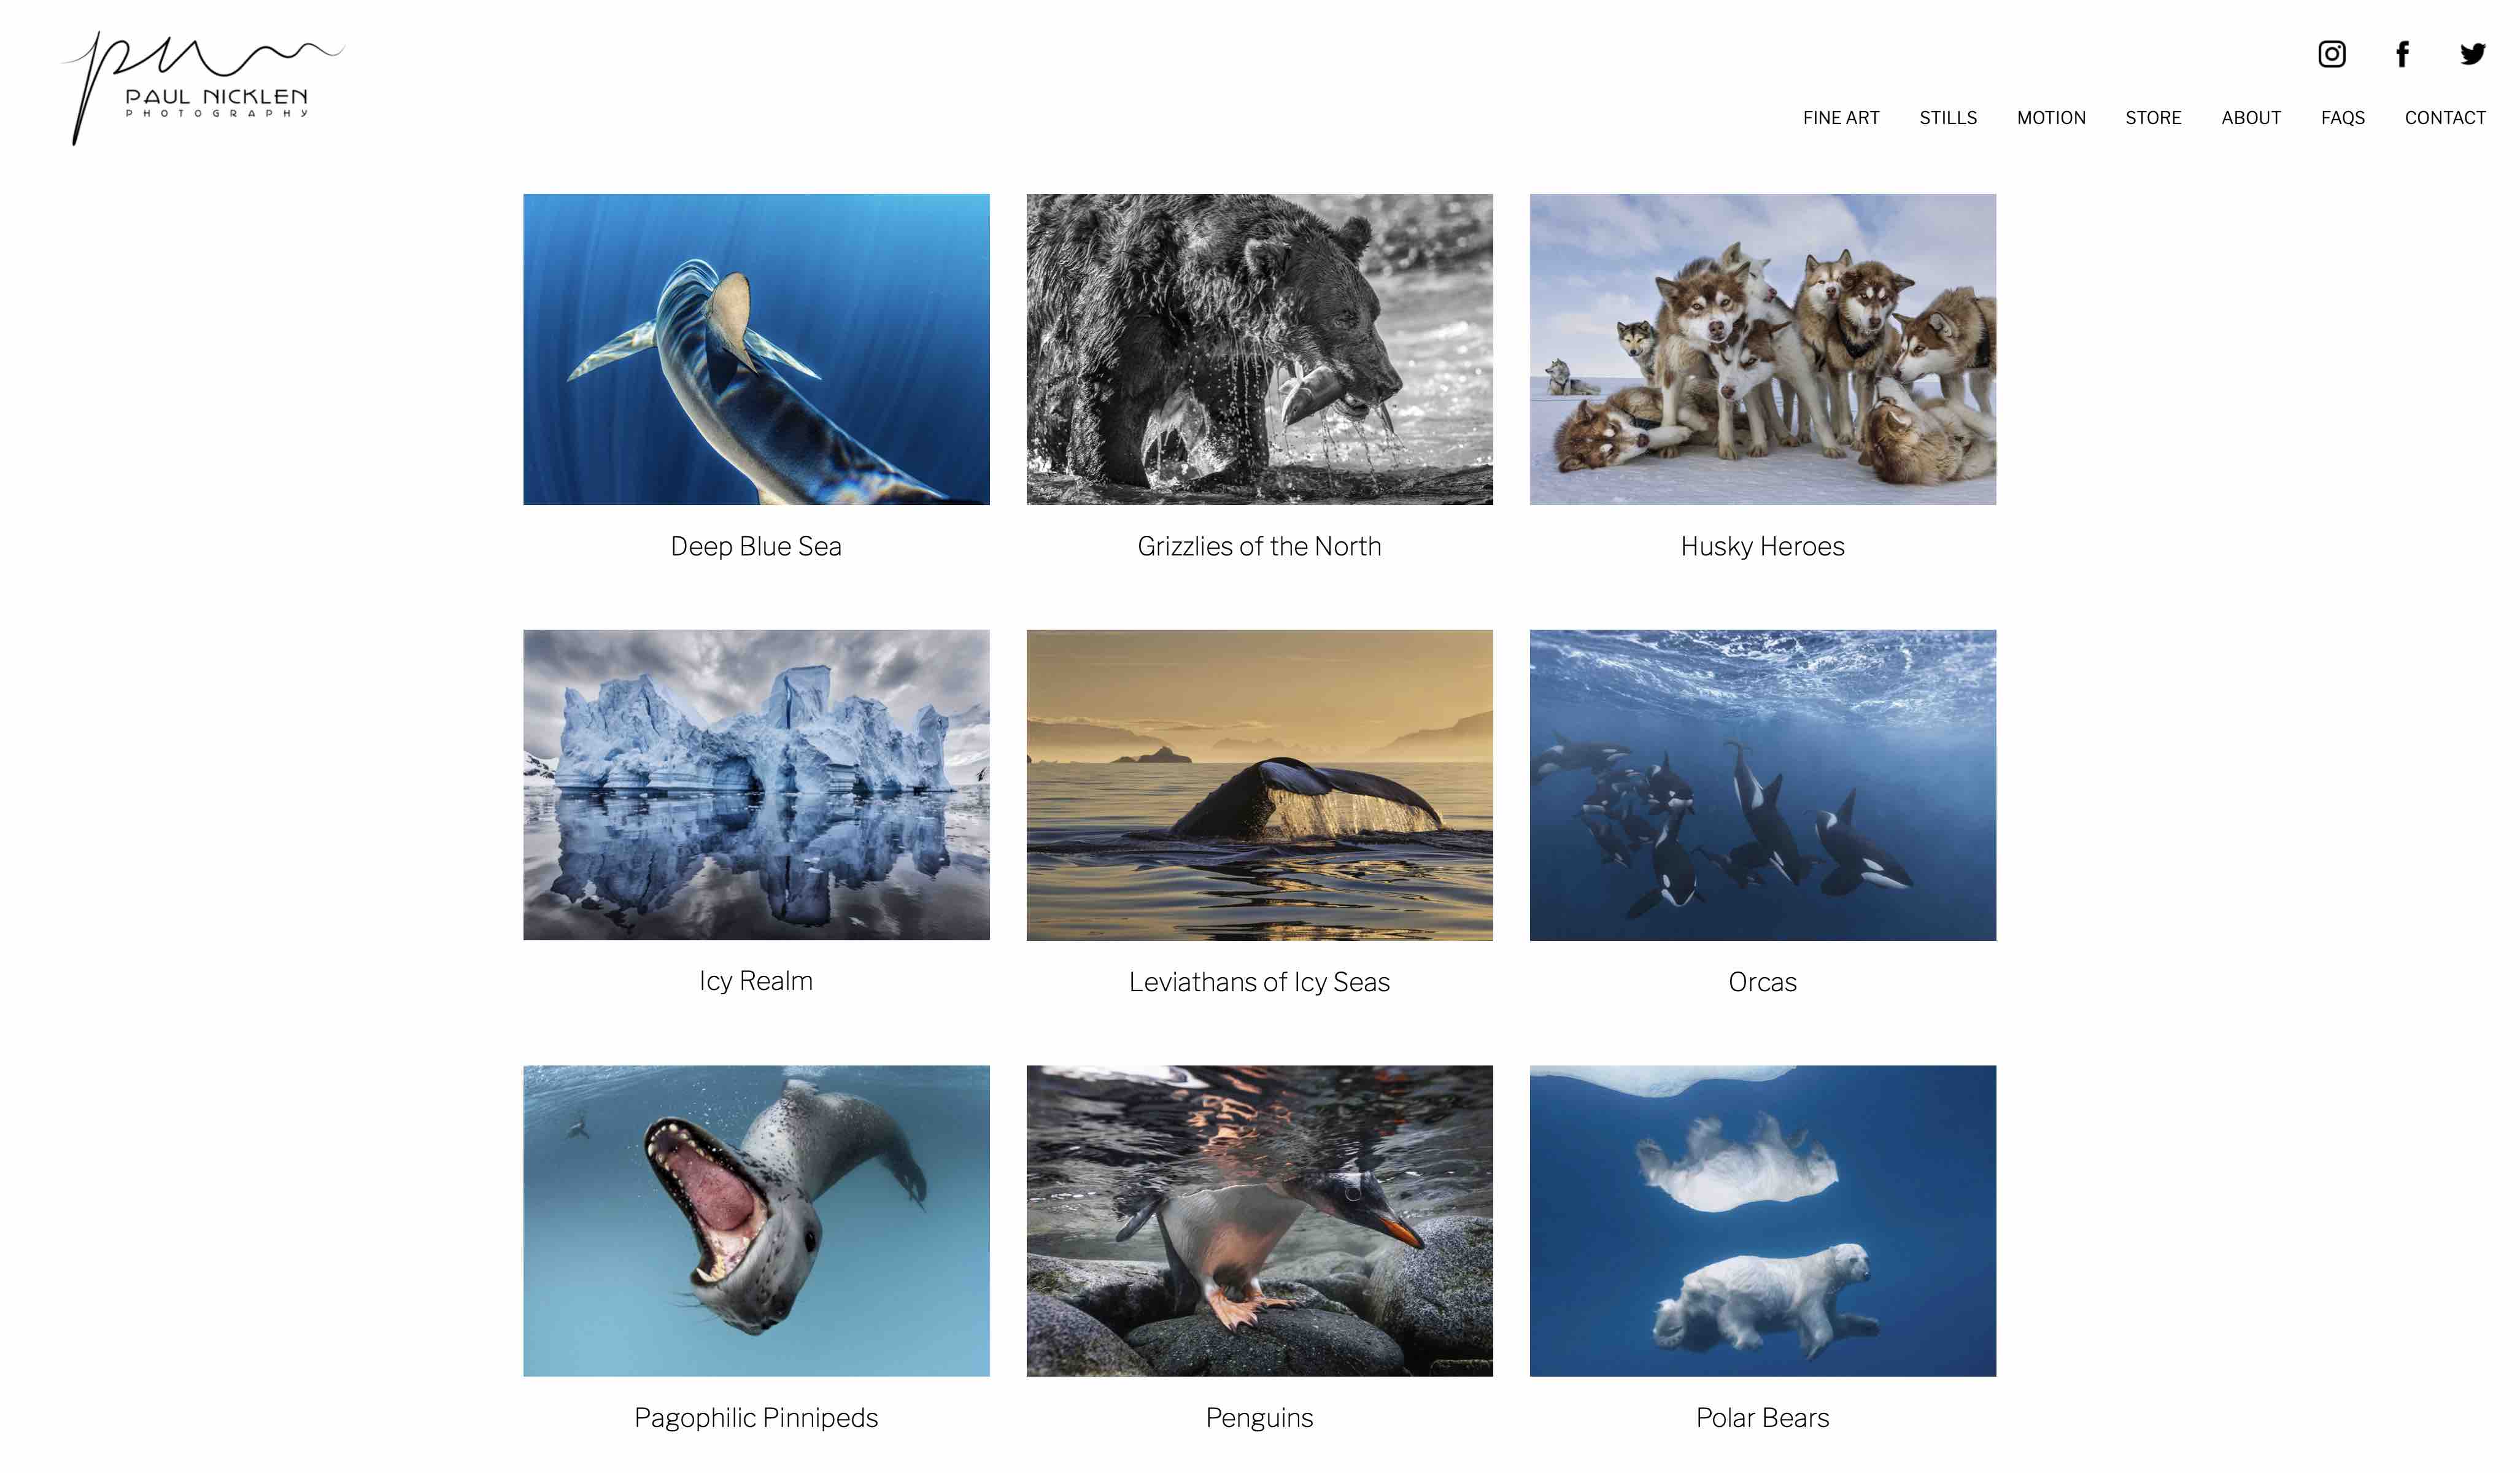View the swimming polar bears thumbnail
The image size is (2520, 1473).
pyautogui.click(x=1762, y=1220)
